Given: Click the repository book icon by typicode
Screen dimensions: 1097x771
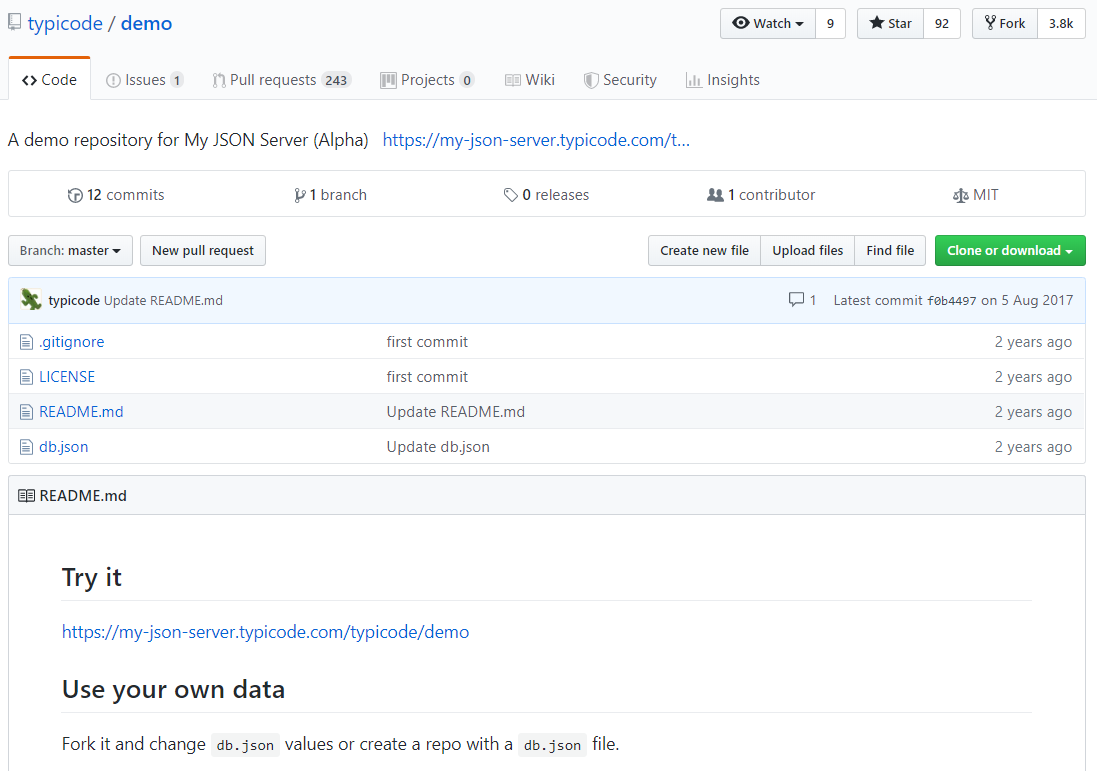Looking at the screenshot, I should click(x=15, y=22).
